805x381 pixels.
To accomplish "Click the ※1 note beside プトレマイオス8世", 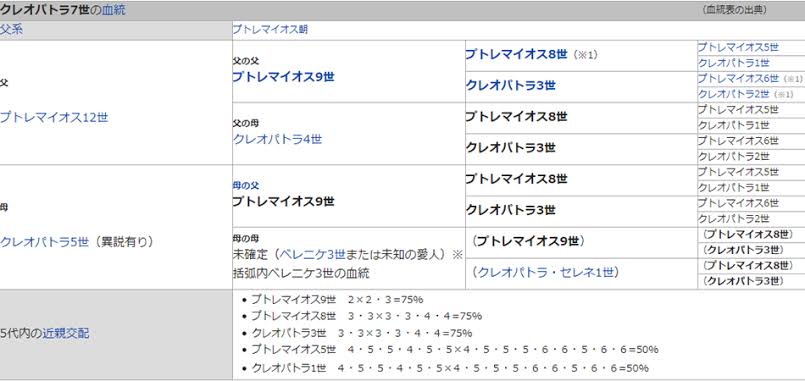I will click(x=585, y=55).
